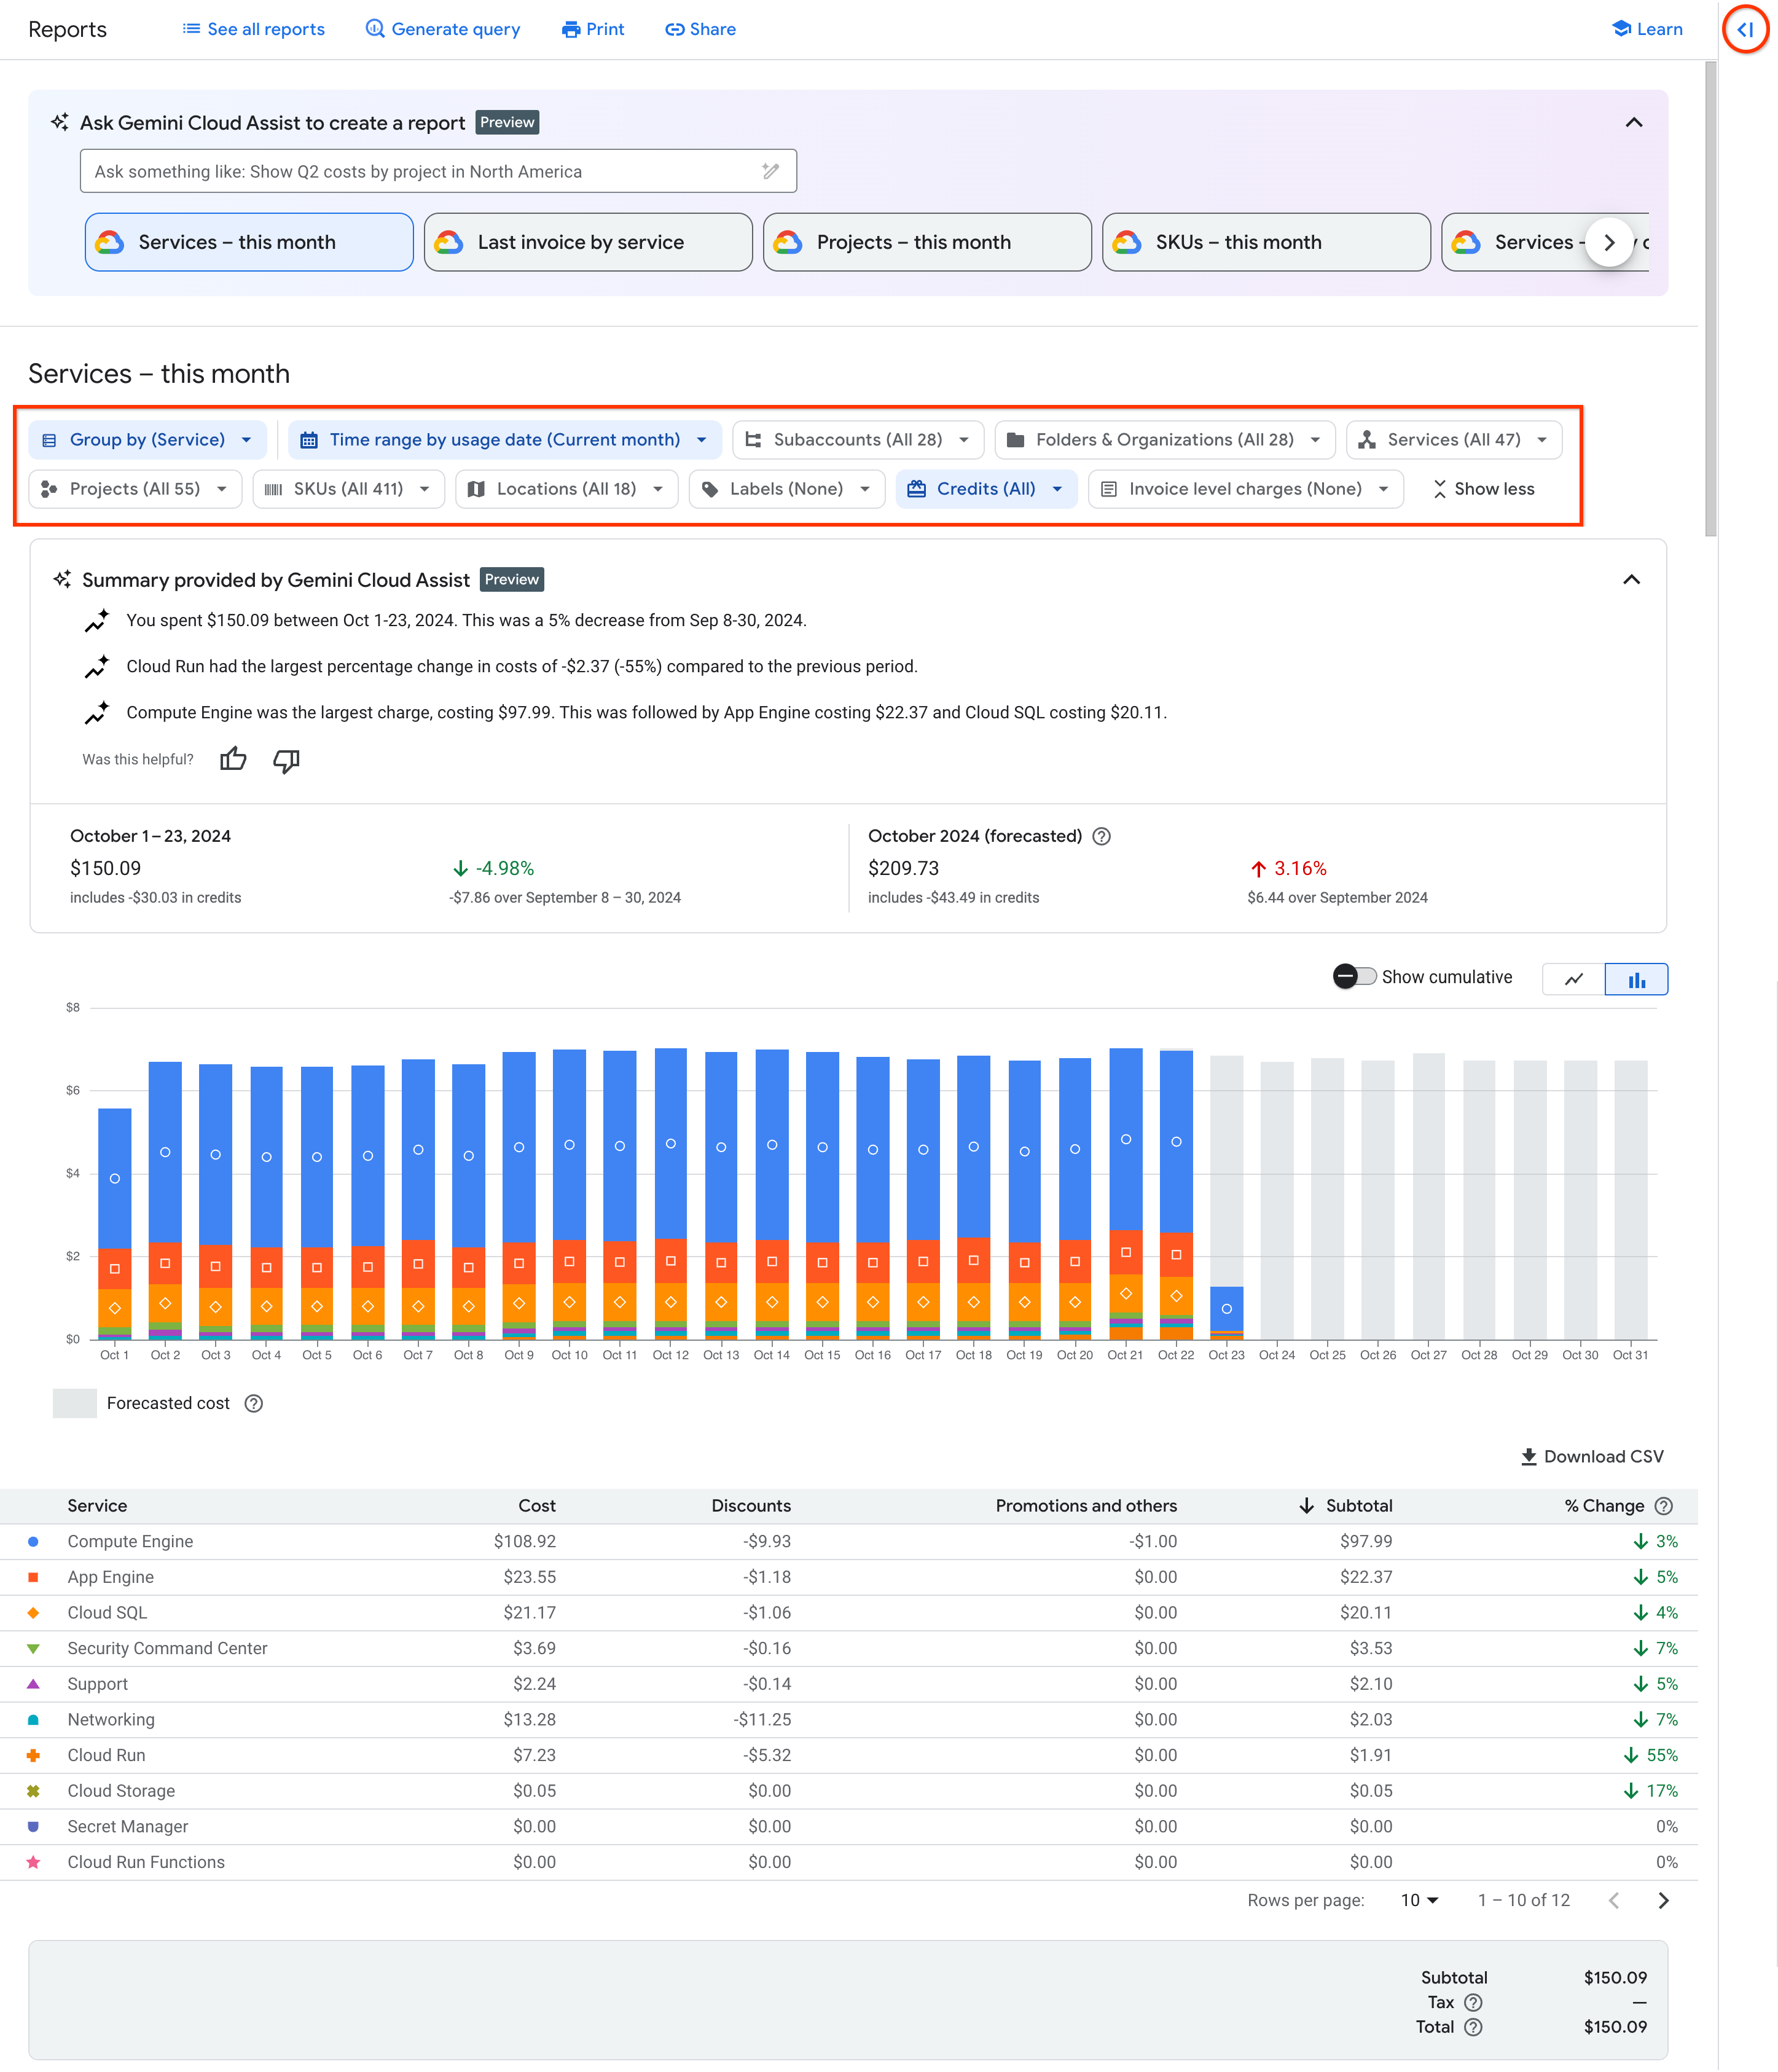Click orange plus marker for Cloud Run
Viewport: 1778px width, 2072px height.
coord(33,1755)
